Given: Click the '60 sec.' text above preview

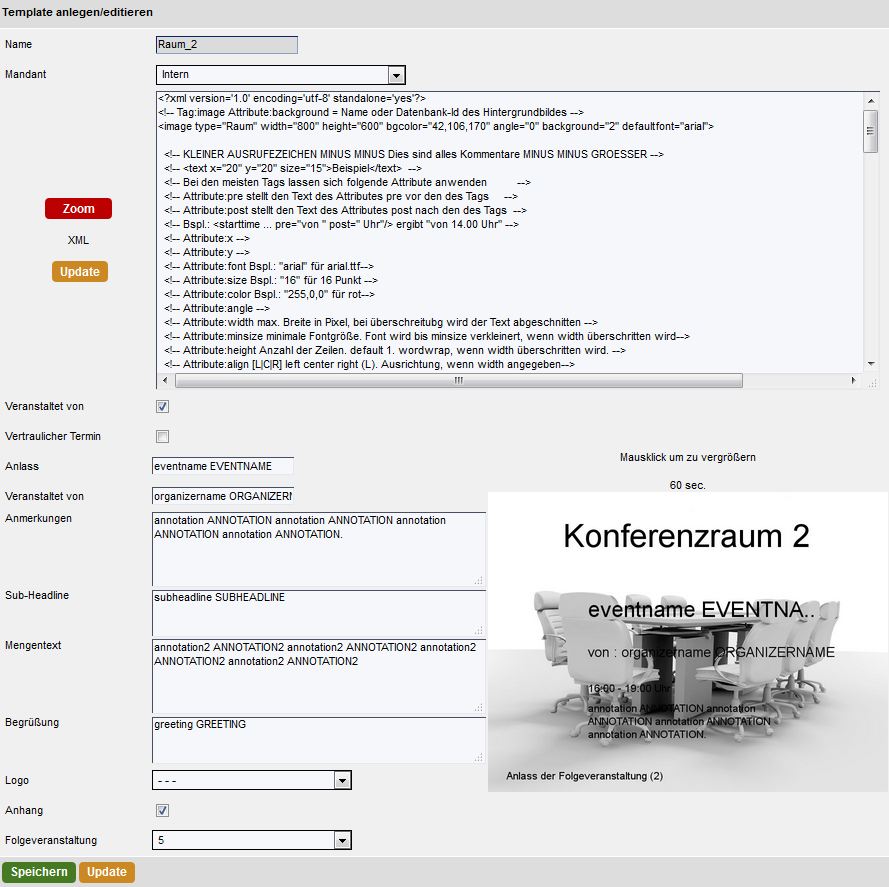Looking at the screenshot, I should tap(688, 485).
